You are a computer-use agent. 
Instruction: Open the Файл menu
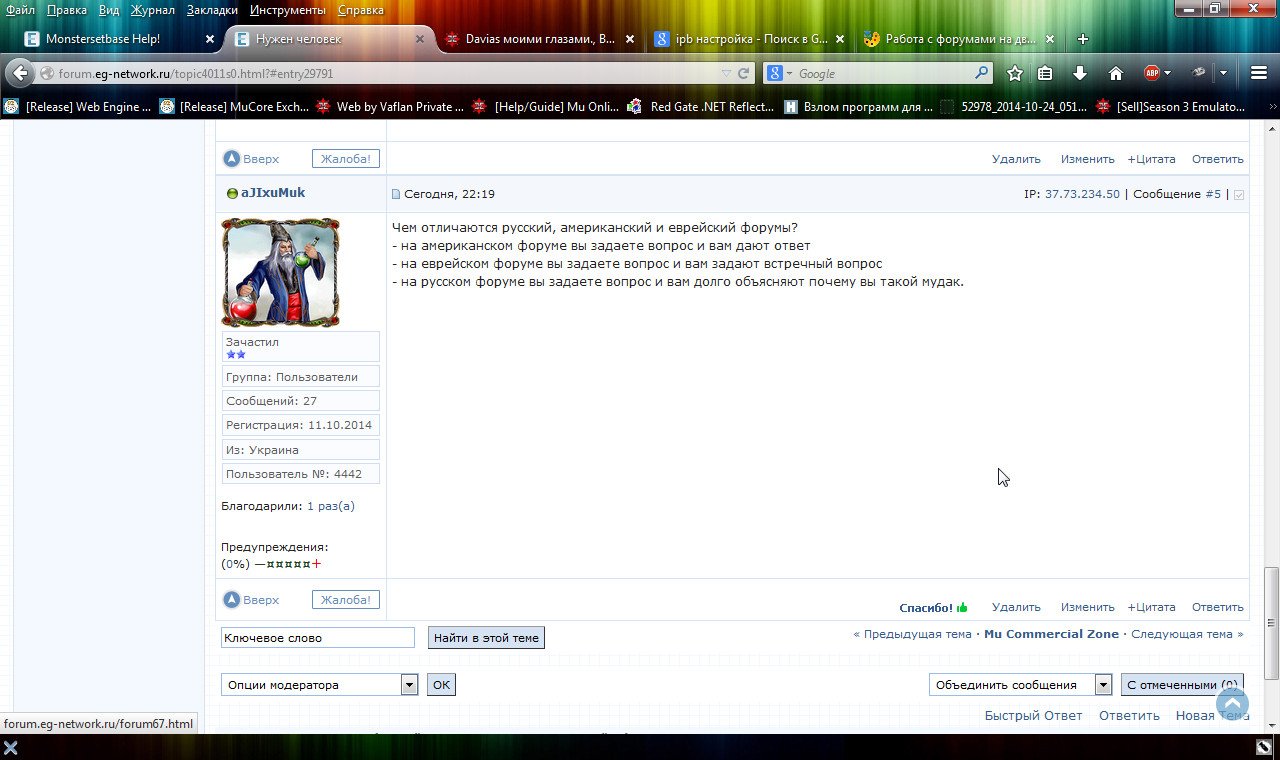click(20, 10)
